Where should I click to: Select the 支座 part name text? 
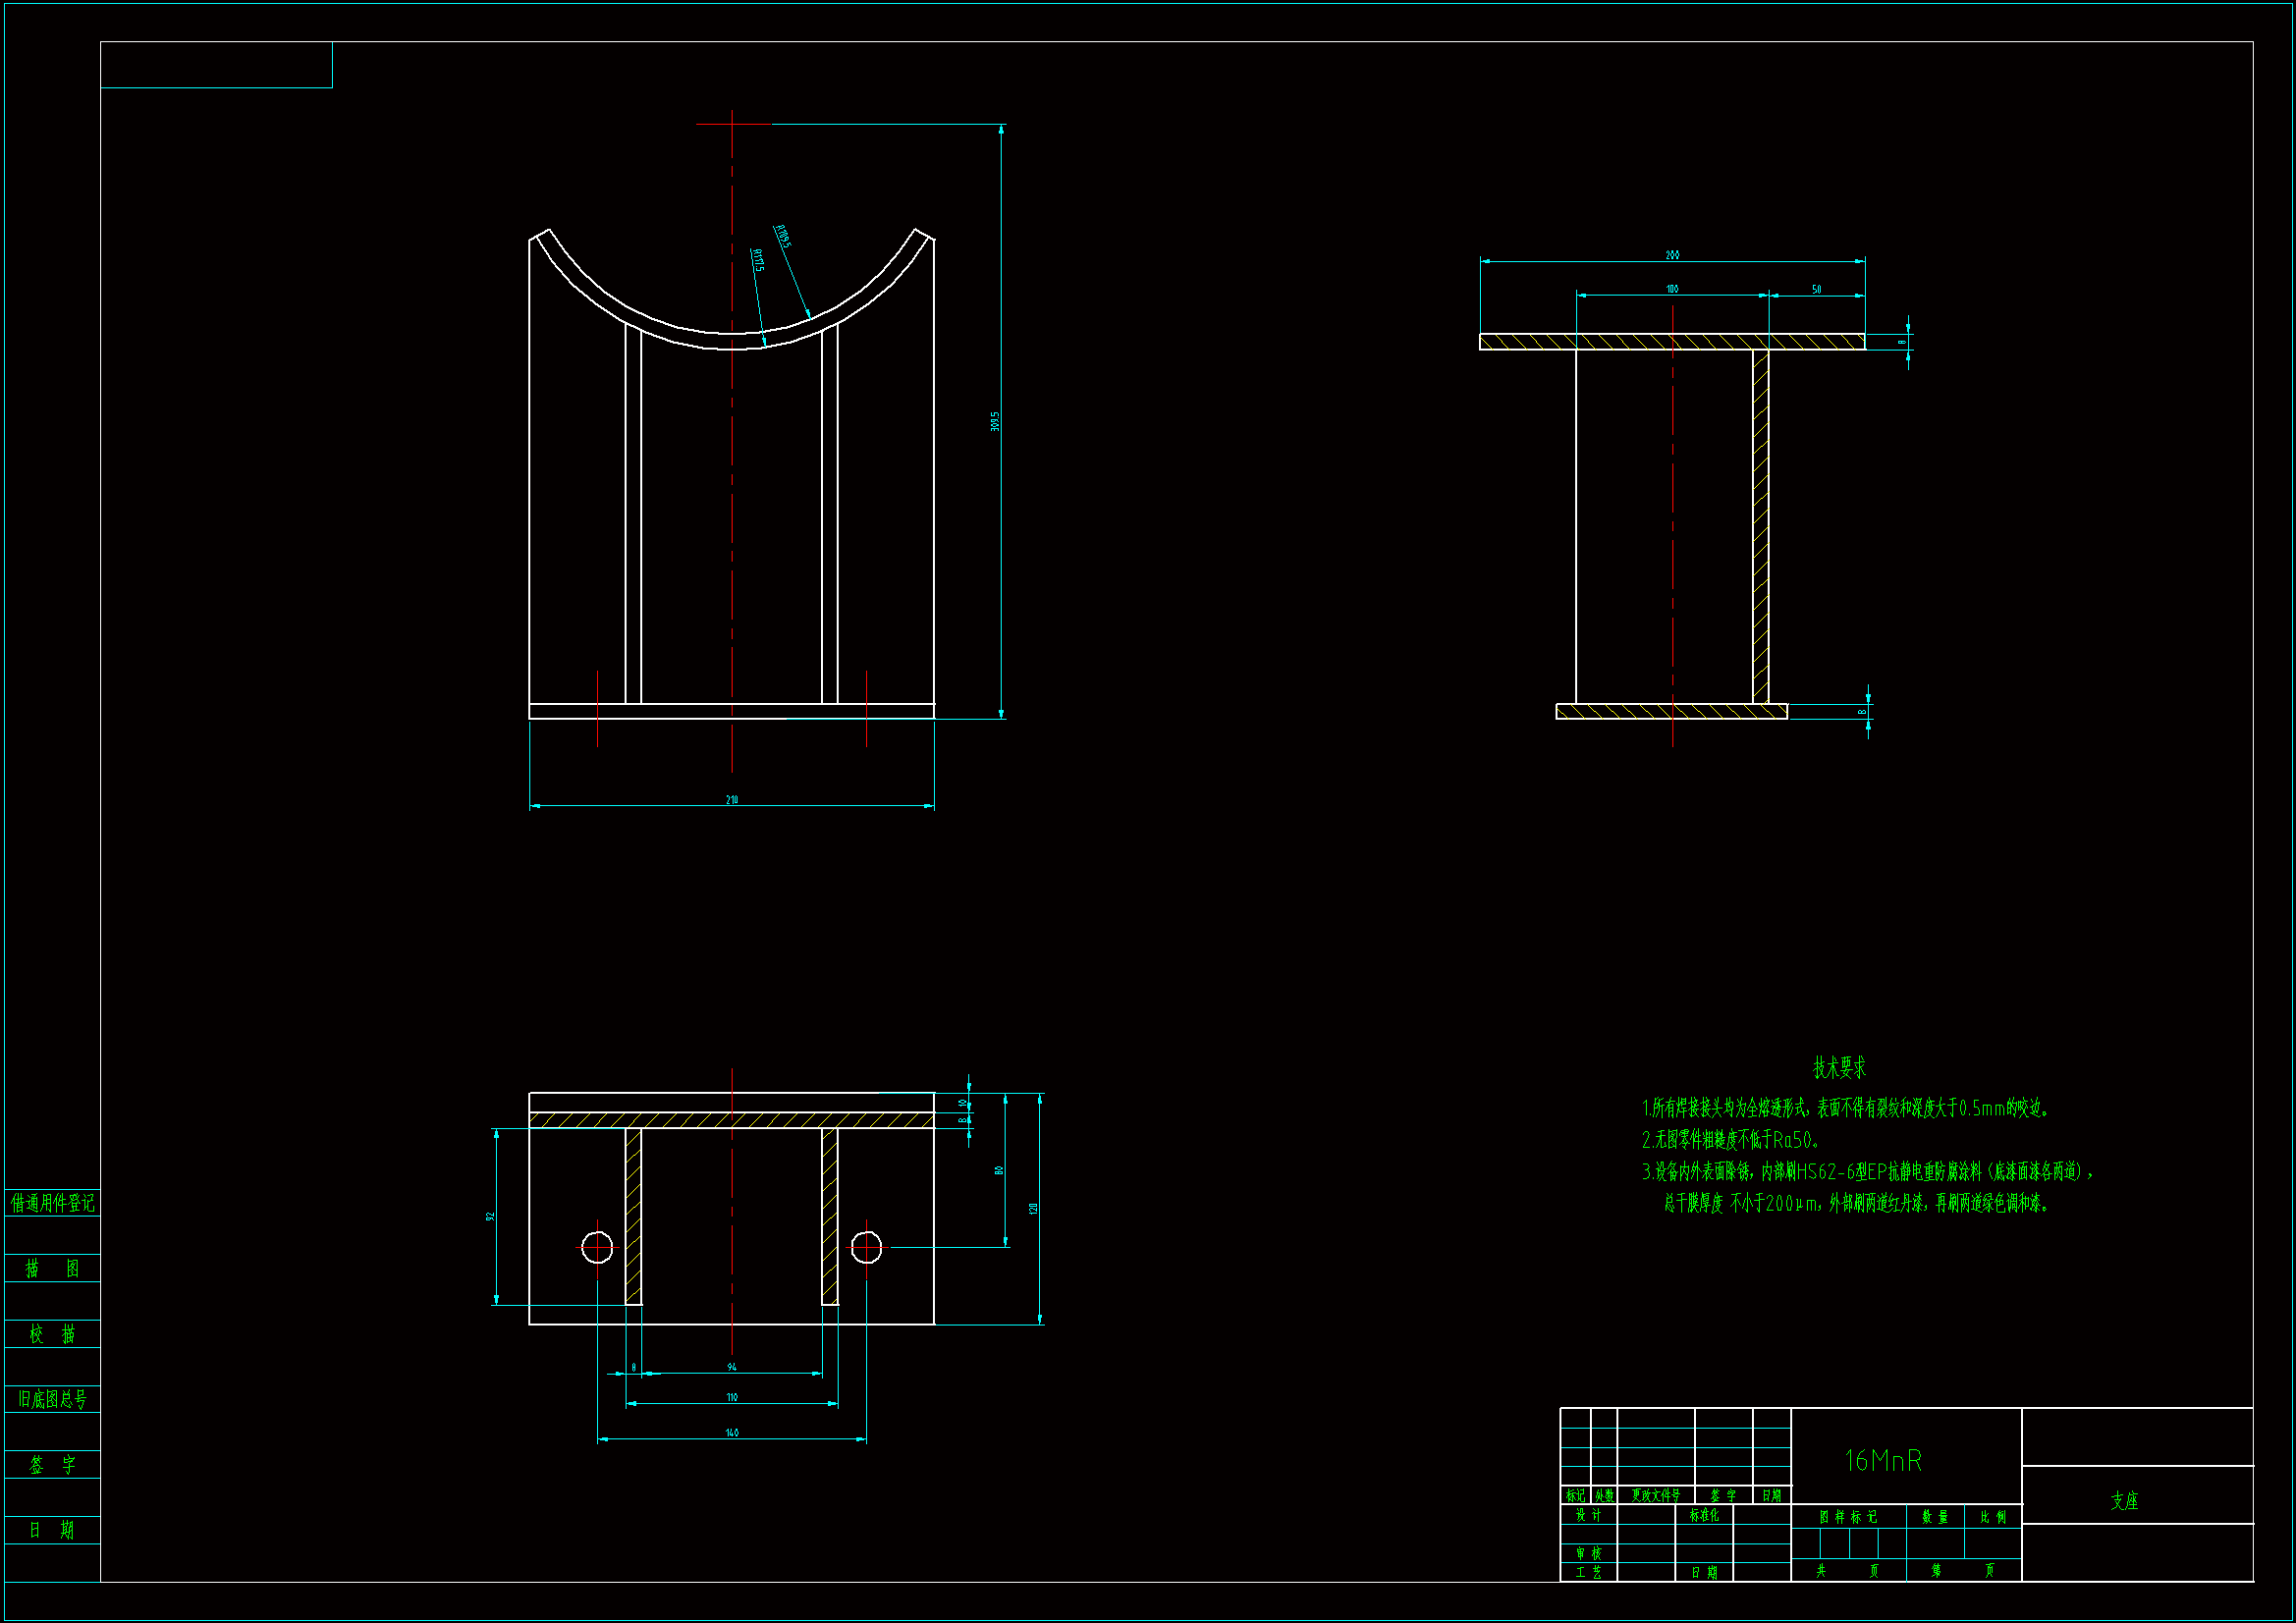click(x=2124, y=1501)
